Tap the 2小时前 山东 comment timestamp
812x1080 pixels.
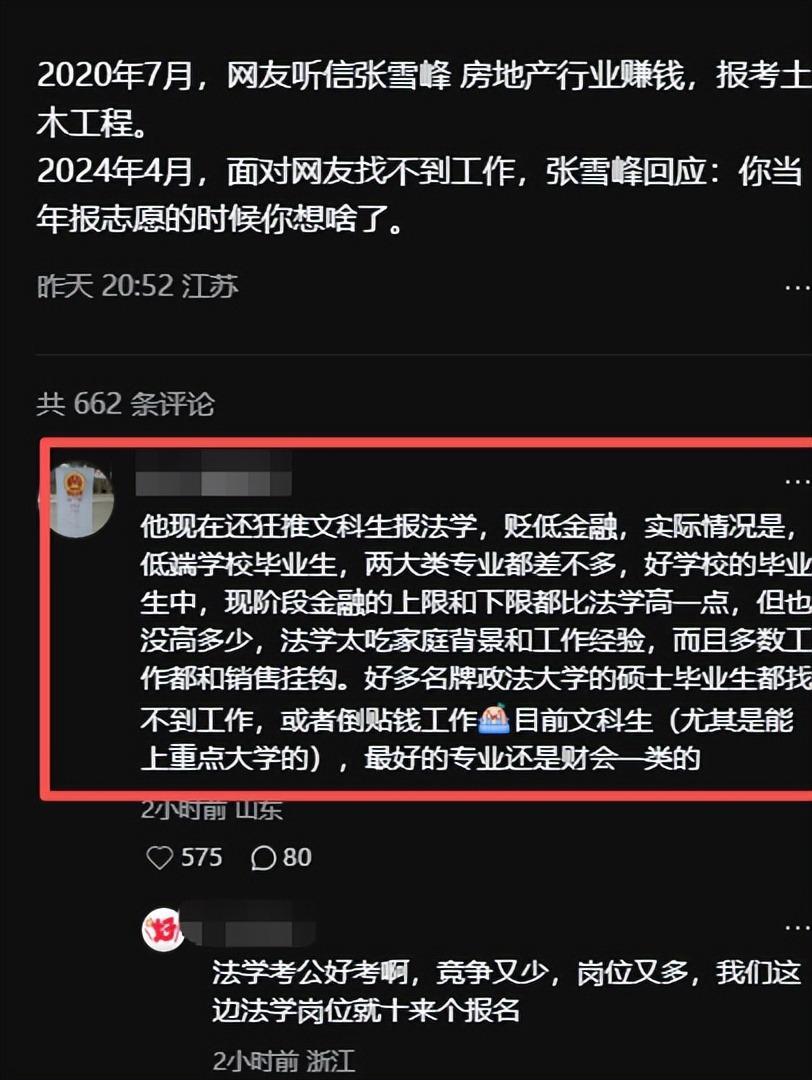[x=211, y=810]
